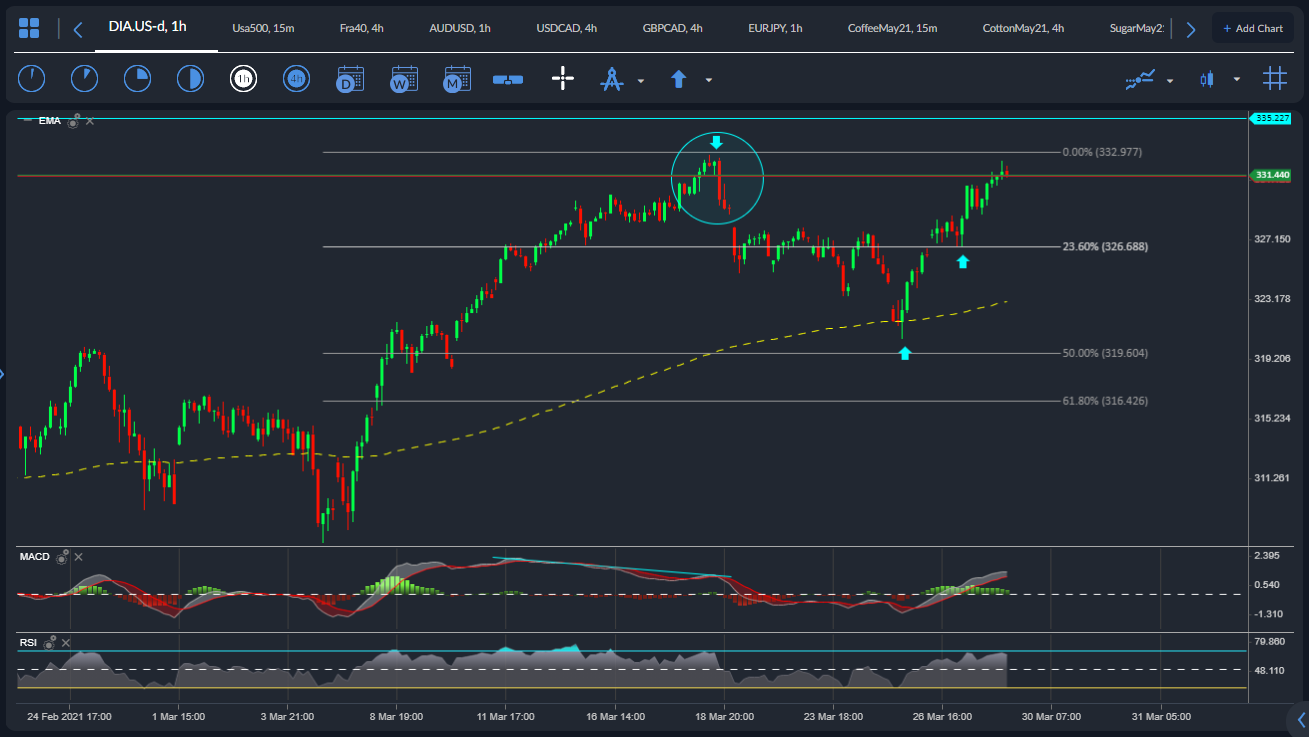
Task: Open RSI indicator settings gear
Action: (x=50, y=642)
